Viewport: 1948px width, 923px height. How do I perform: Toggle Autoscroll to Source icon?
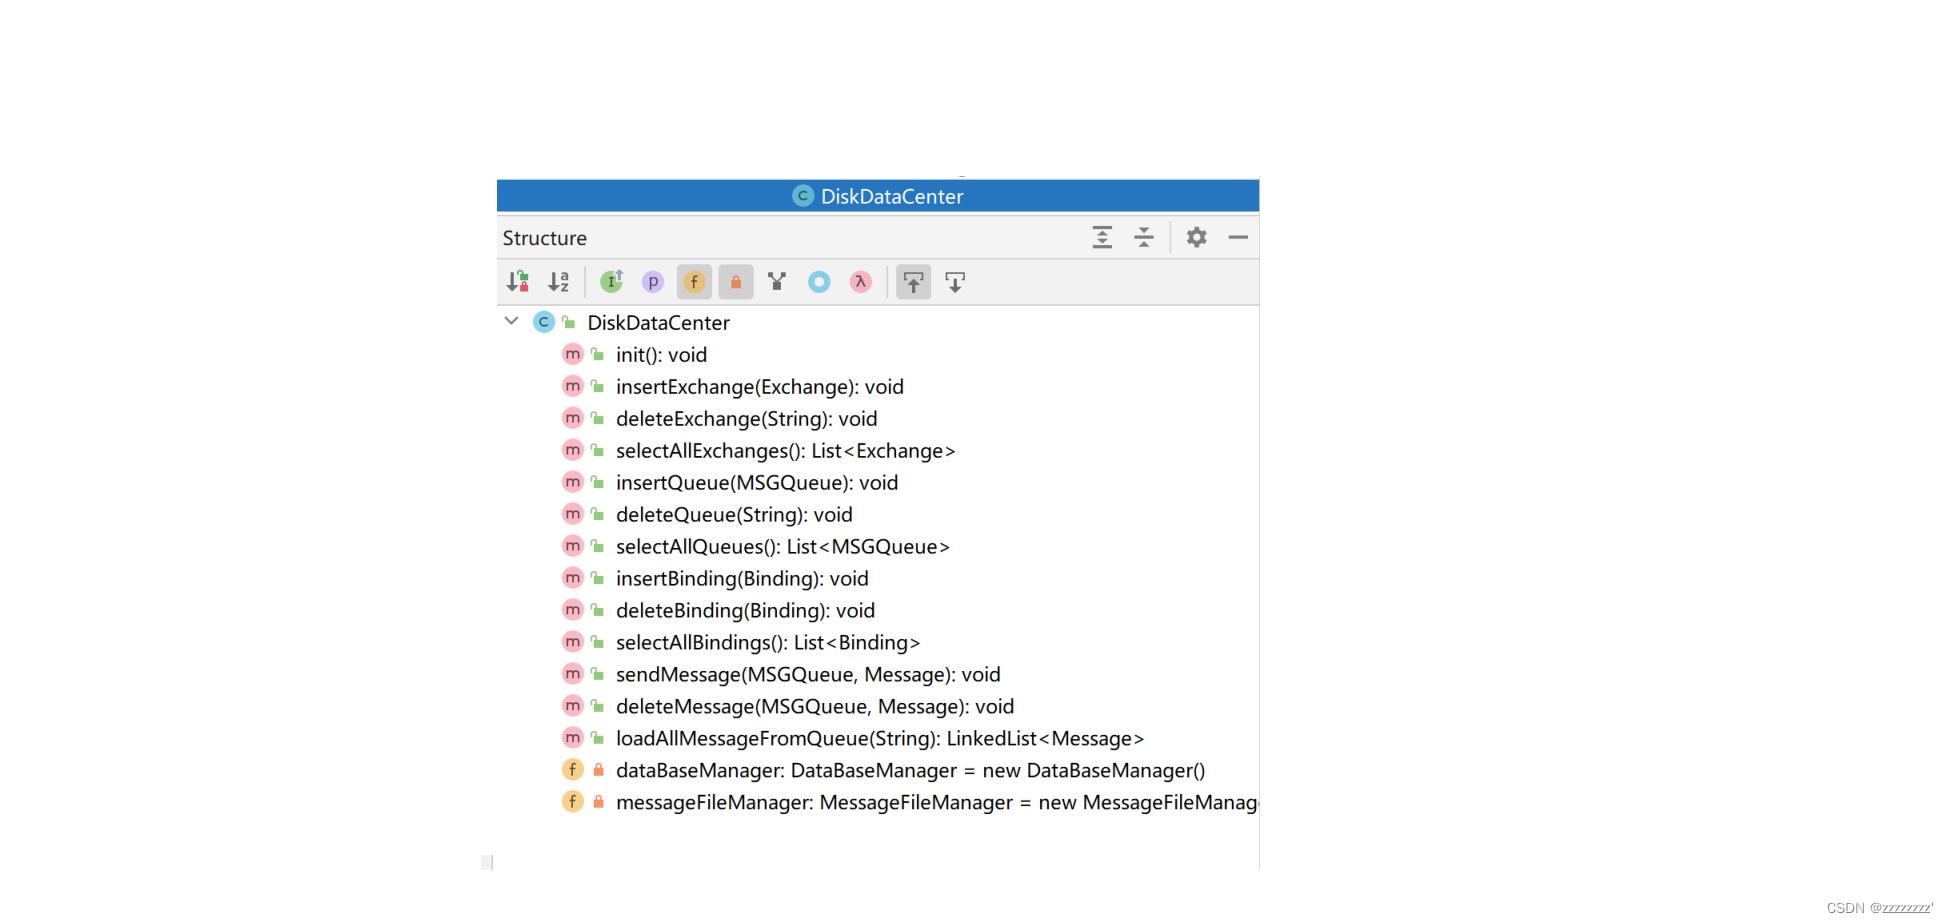(x=914, y=282)
